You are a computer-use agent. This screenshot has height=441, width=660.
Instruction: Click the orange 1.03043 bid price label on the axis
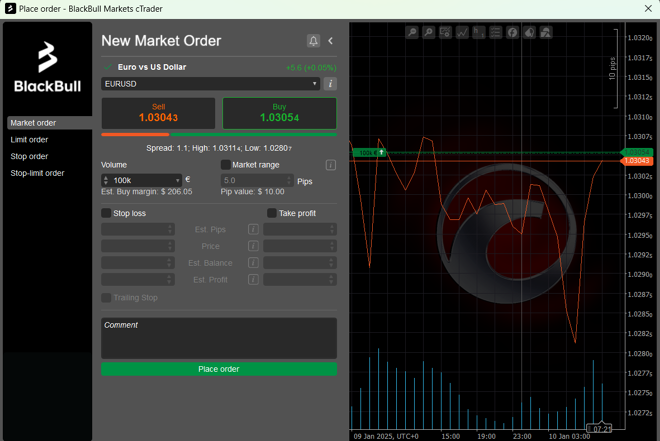tap(636, 161)
